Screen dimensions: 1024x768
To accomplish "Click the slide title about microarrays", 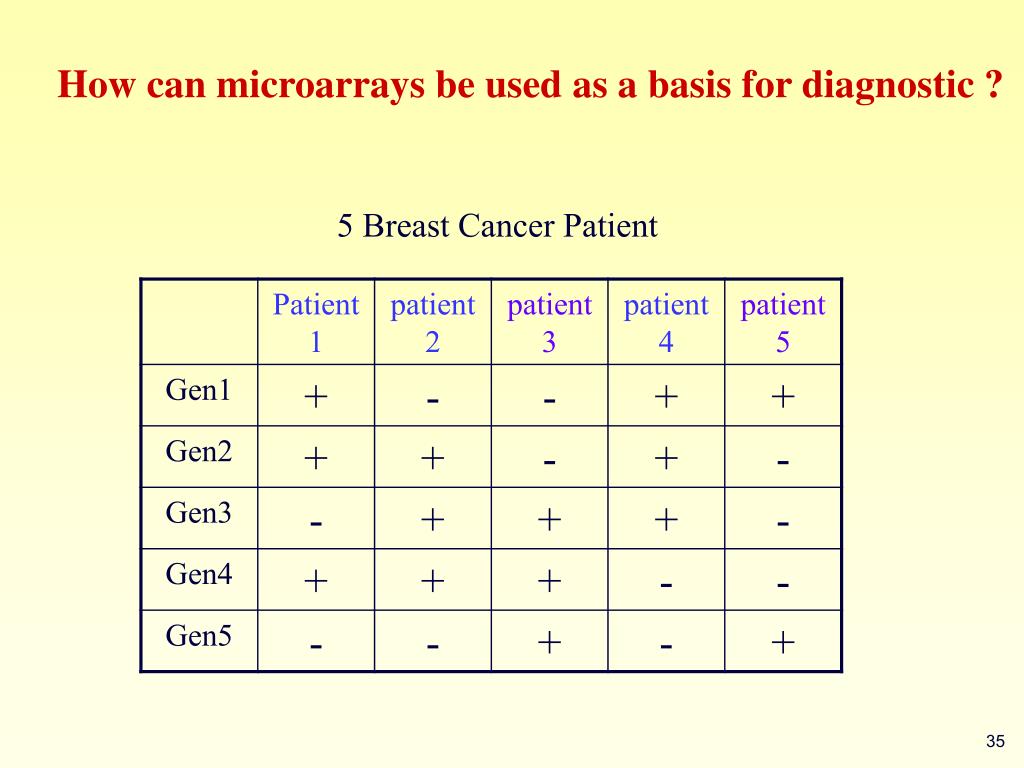I will point(530,86).
